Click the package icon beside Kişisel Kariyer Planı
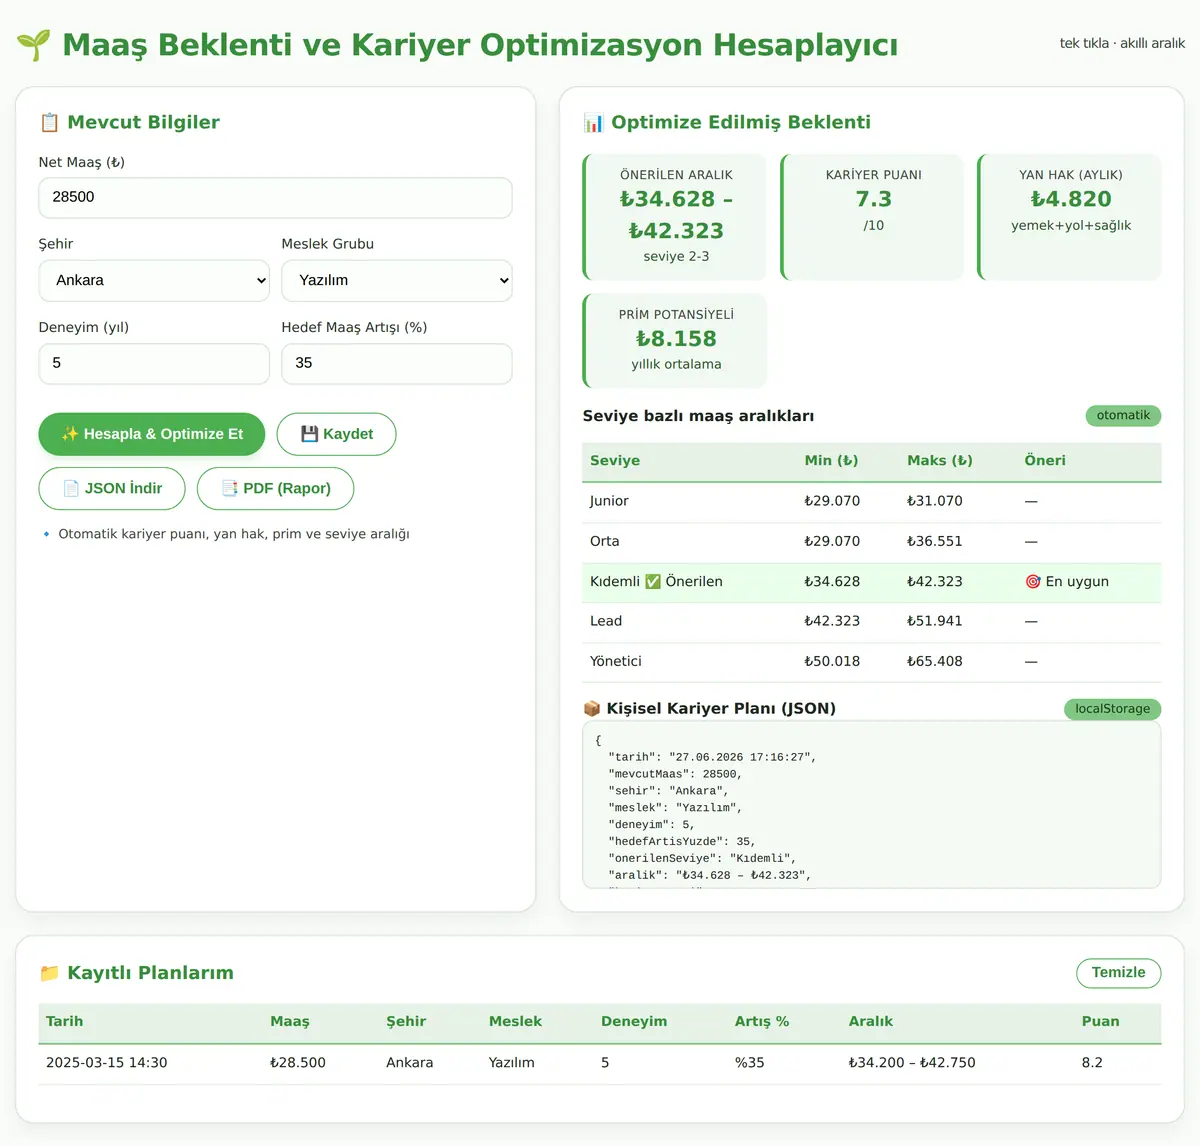Screen dimensions: 1200x1146 [x=592, y=708]
